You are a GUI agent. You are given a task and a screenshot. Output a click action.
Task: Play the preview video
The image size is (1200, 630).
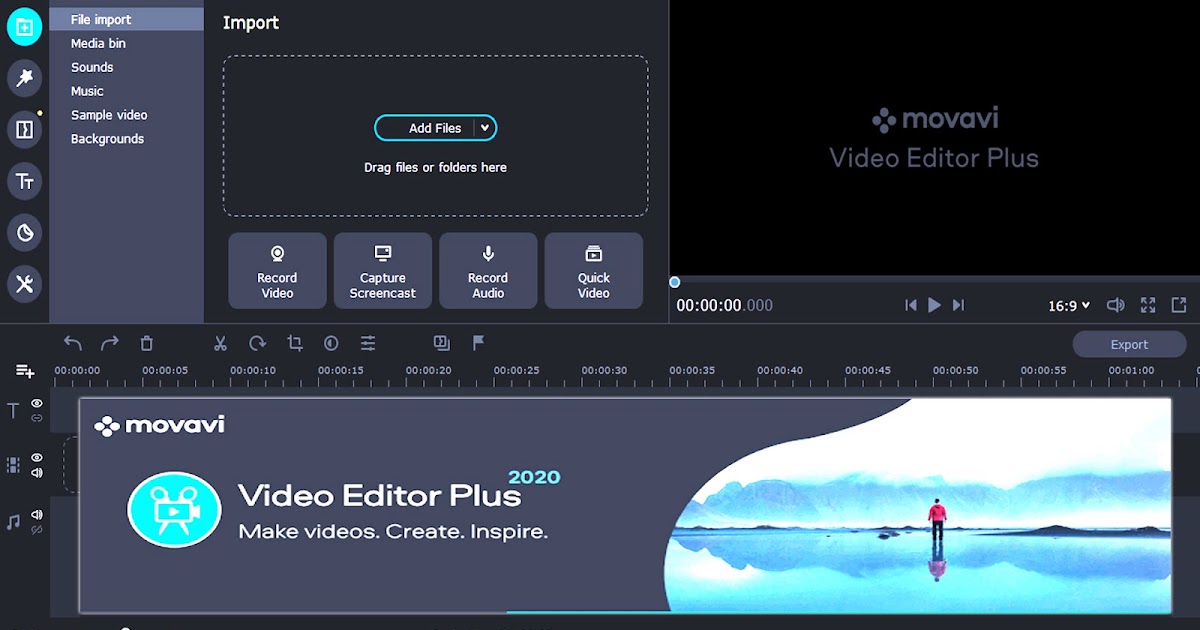click(x=934, y=305)
